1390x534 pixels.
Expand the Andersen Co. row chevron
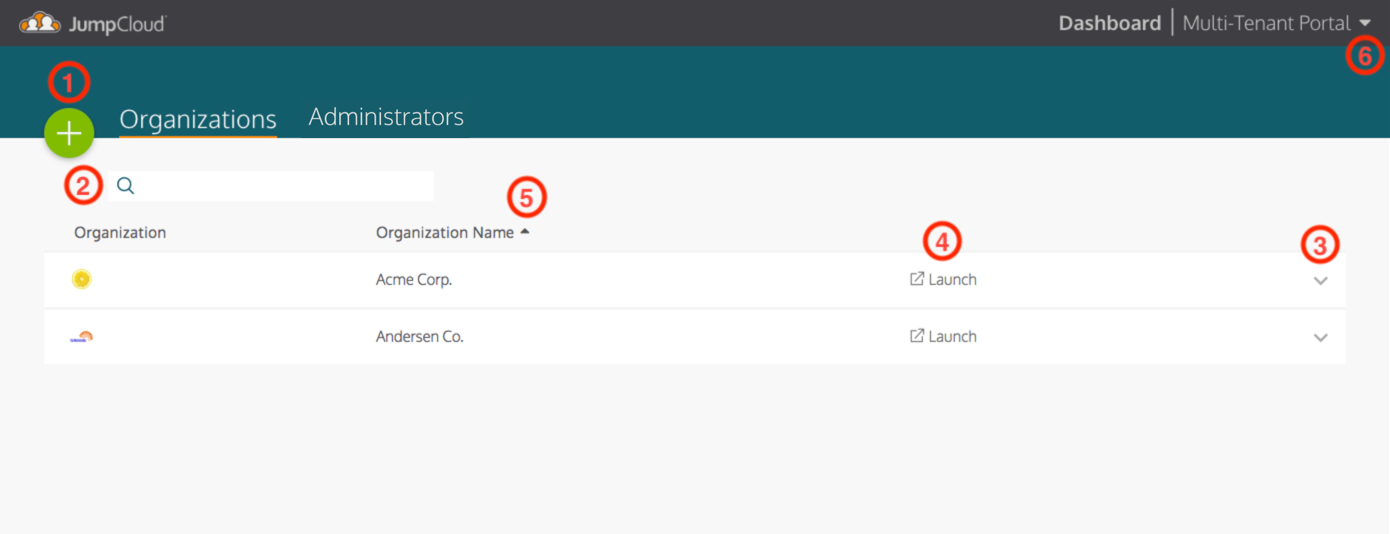point(1320,338)
